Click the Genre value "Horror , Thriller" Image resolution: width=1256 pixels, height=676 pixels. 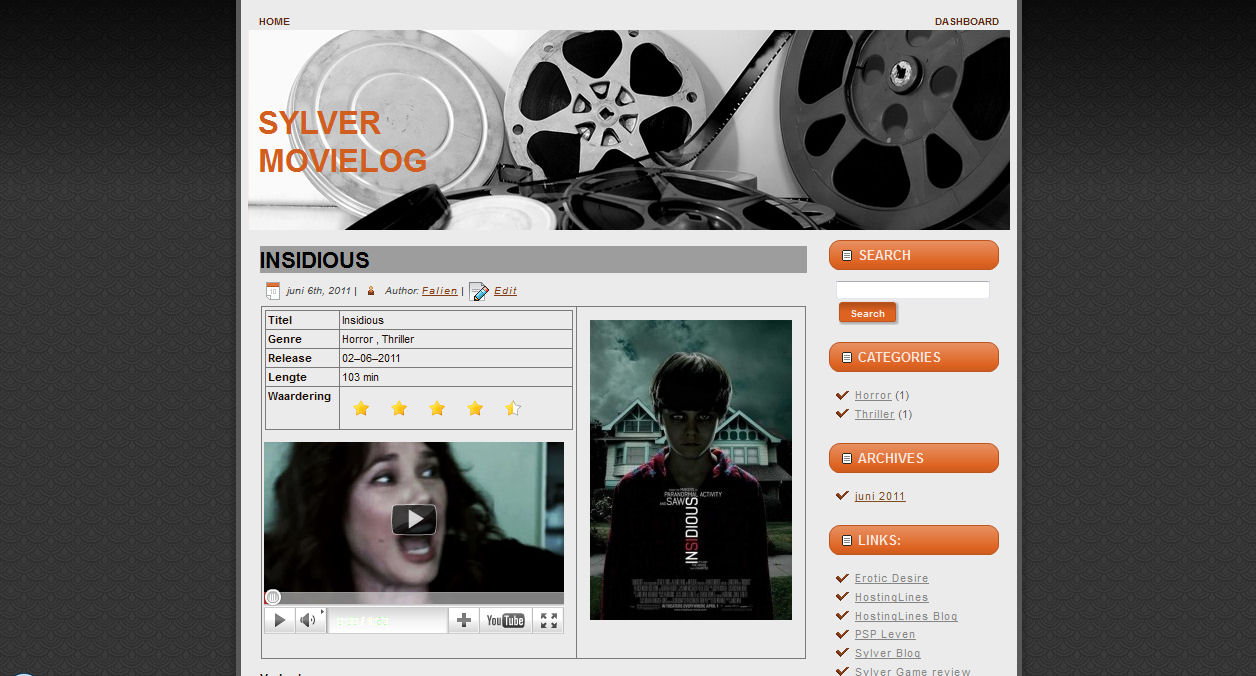click(378, 340)
